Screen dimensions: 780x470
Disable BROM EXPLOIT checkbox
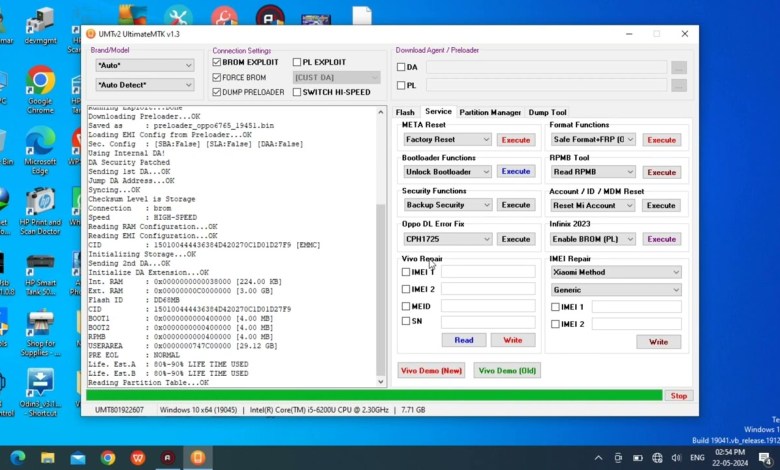[216, 62]
